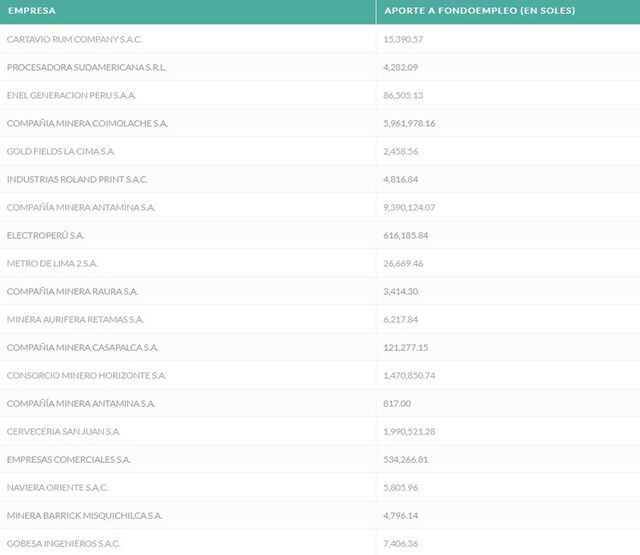Click EMPRESAS COMERCIALES S.A. company name
This screenshot has height=555, width=640.
point(68,459)
